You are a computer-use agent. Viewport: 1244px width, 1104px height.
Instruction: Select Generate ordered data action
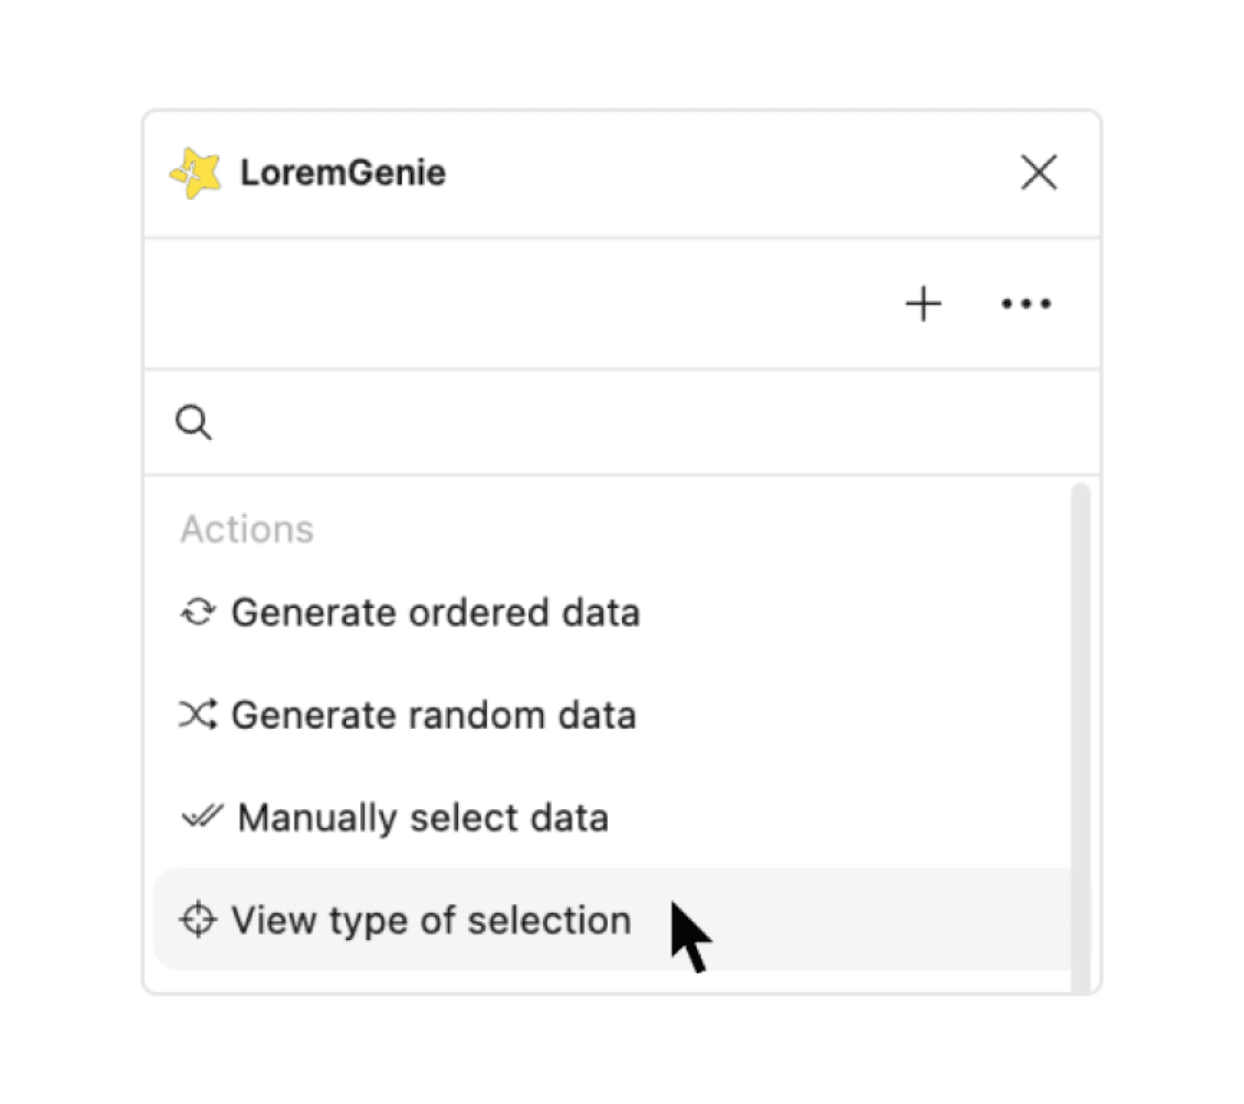(435, 613)
